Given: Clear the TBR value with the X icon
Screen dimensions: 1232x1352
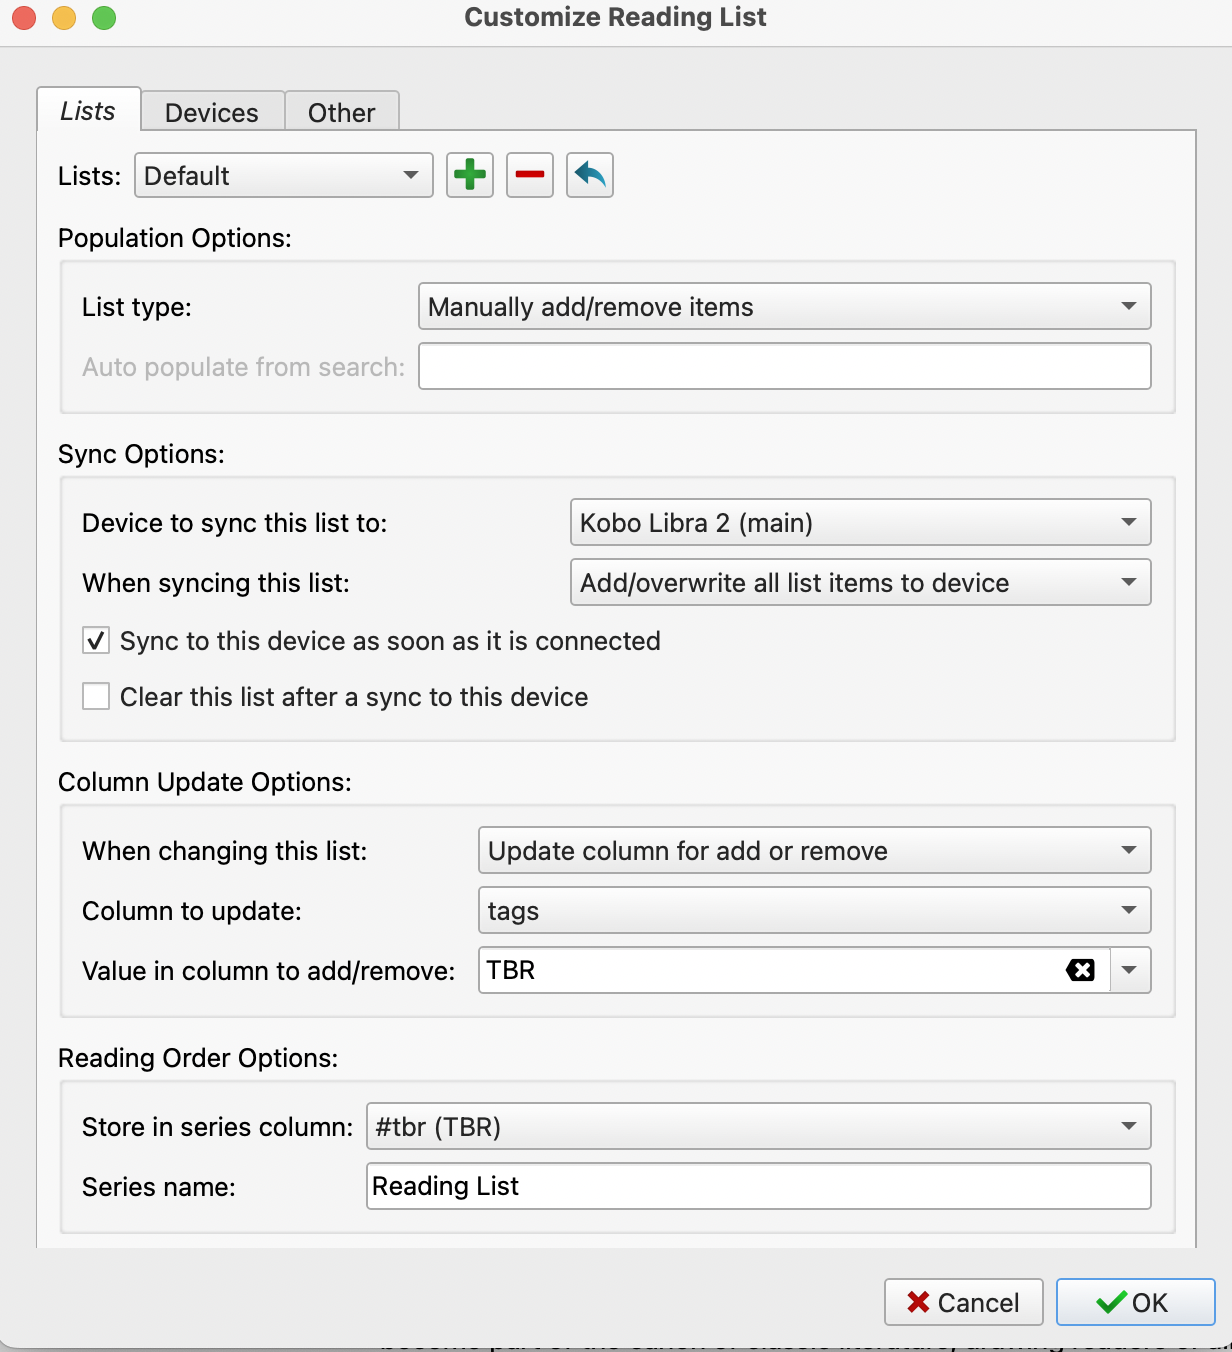Looking at the screenshot, I should click(1080, 970).
